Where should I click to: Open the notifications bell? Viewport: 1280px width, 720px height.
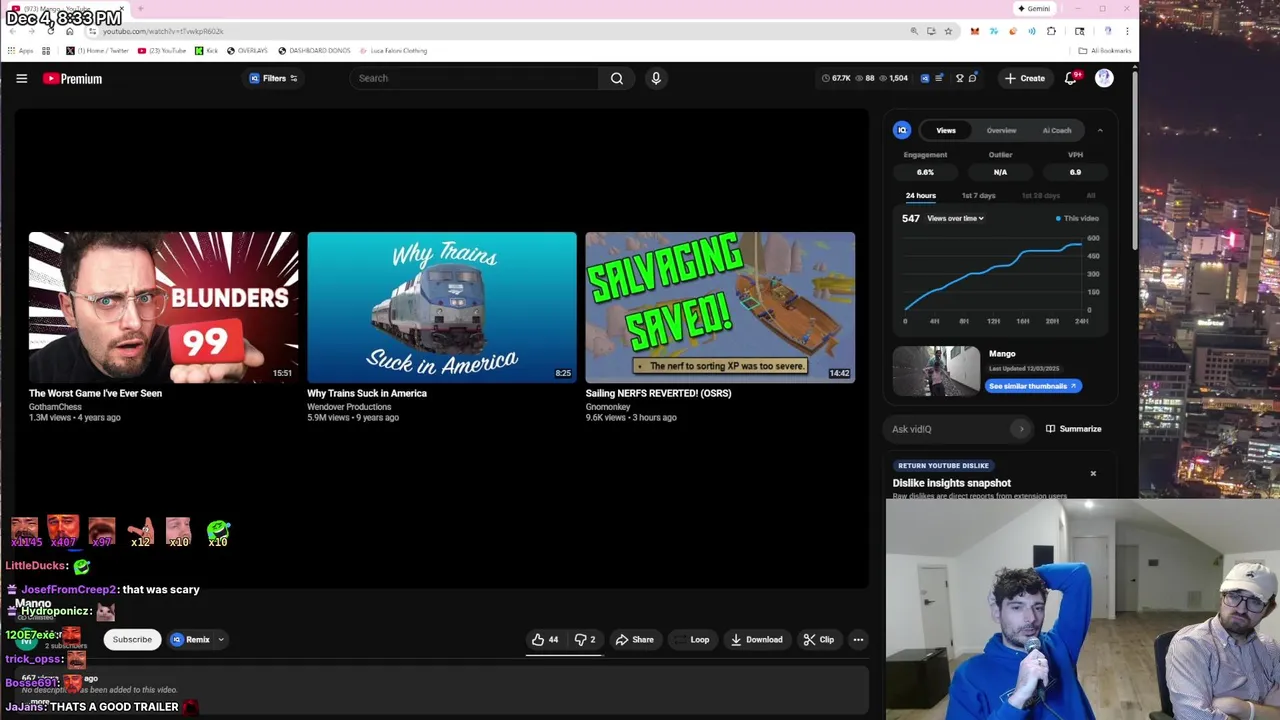click(1071, 78)
